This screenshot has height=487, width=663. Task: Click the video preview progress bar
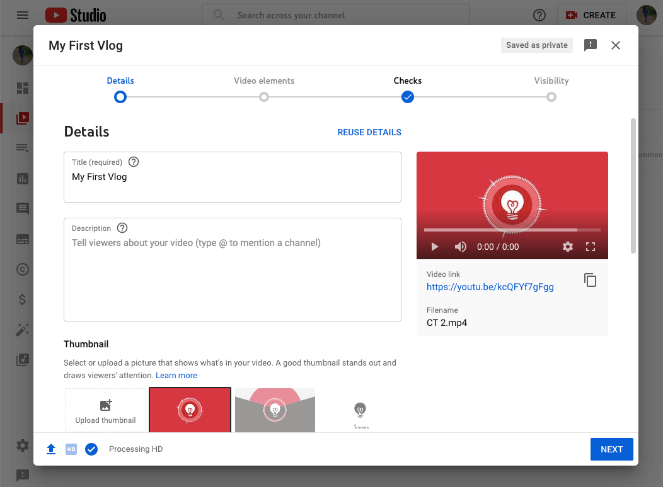click(512, 230)
